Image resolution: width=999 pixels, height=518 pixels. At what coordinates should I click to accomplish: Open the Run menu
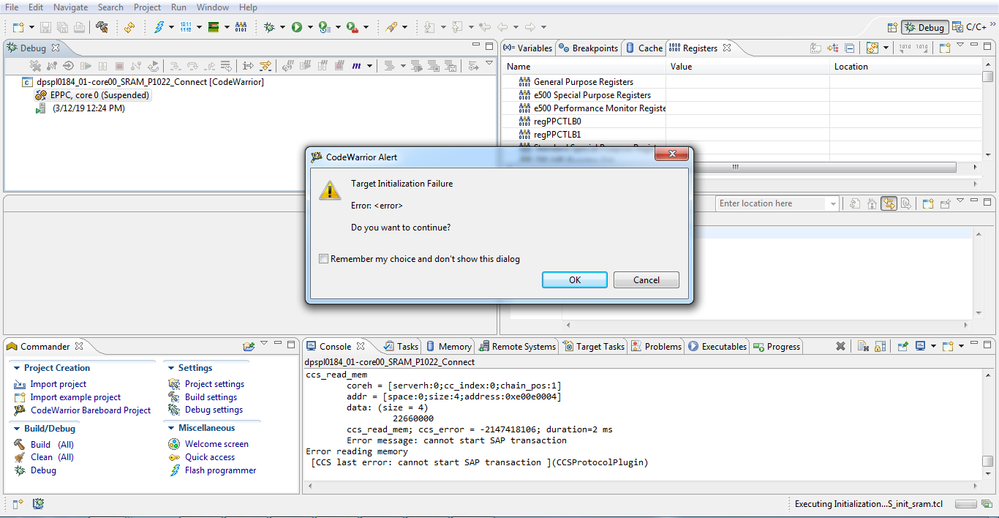179,7
